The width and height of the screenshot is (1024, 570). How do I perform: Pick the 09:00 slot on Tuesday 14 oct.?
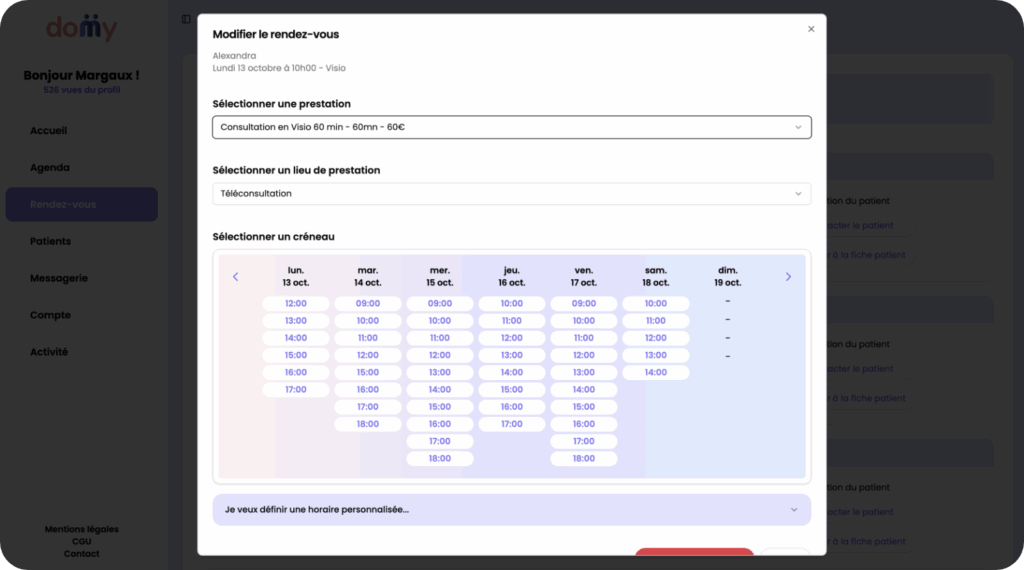[x=368, y=303]
